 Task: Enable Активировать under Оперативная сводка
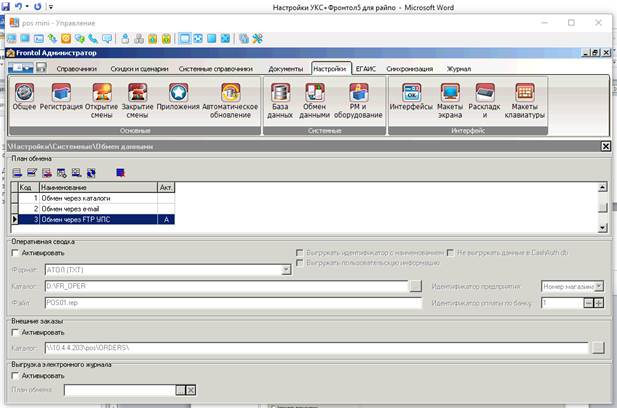coord(15,253)
